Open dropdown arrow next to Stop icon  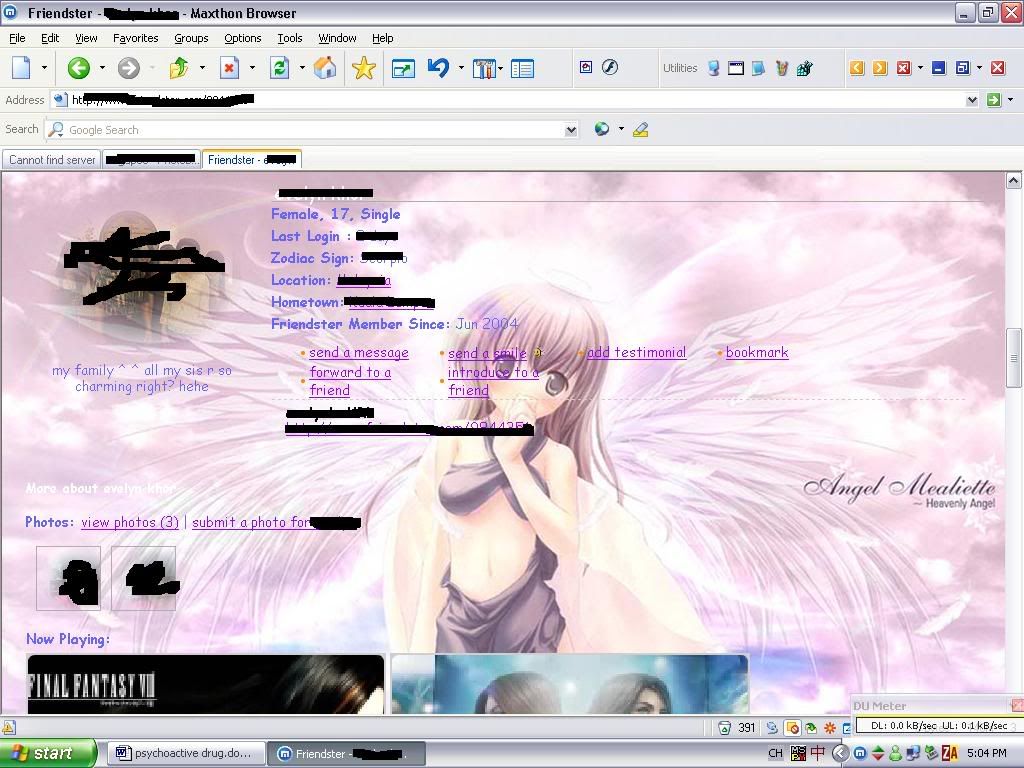click(252, 67)
